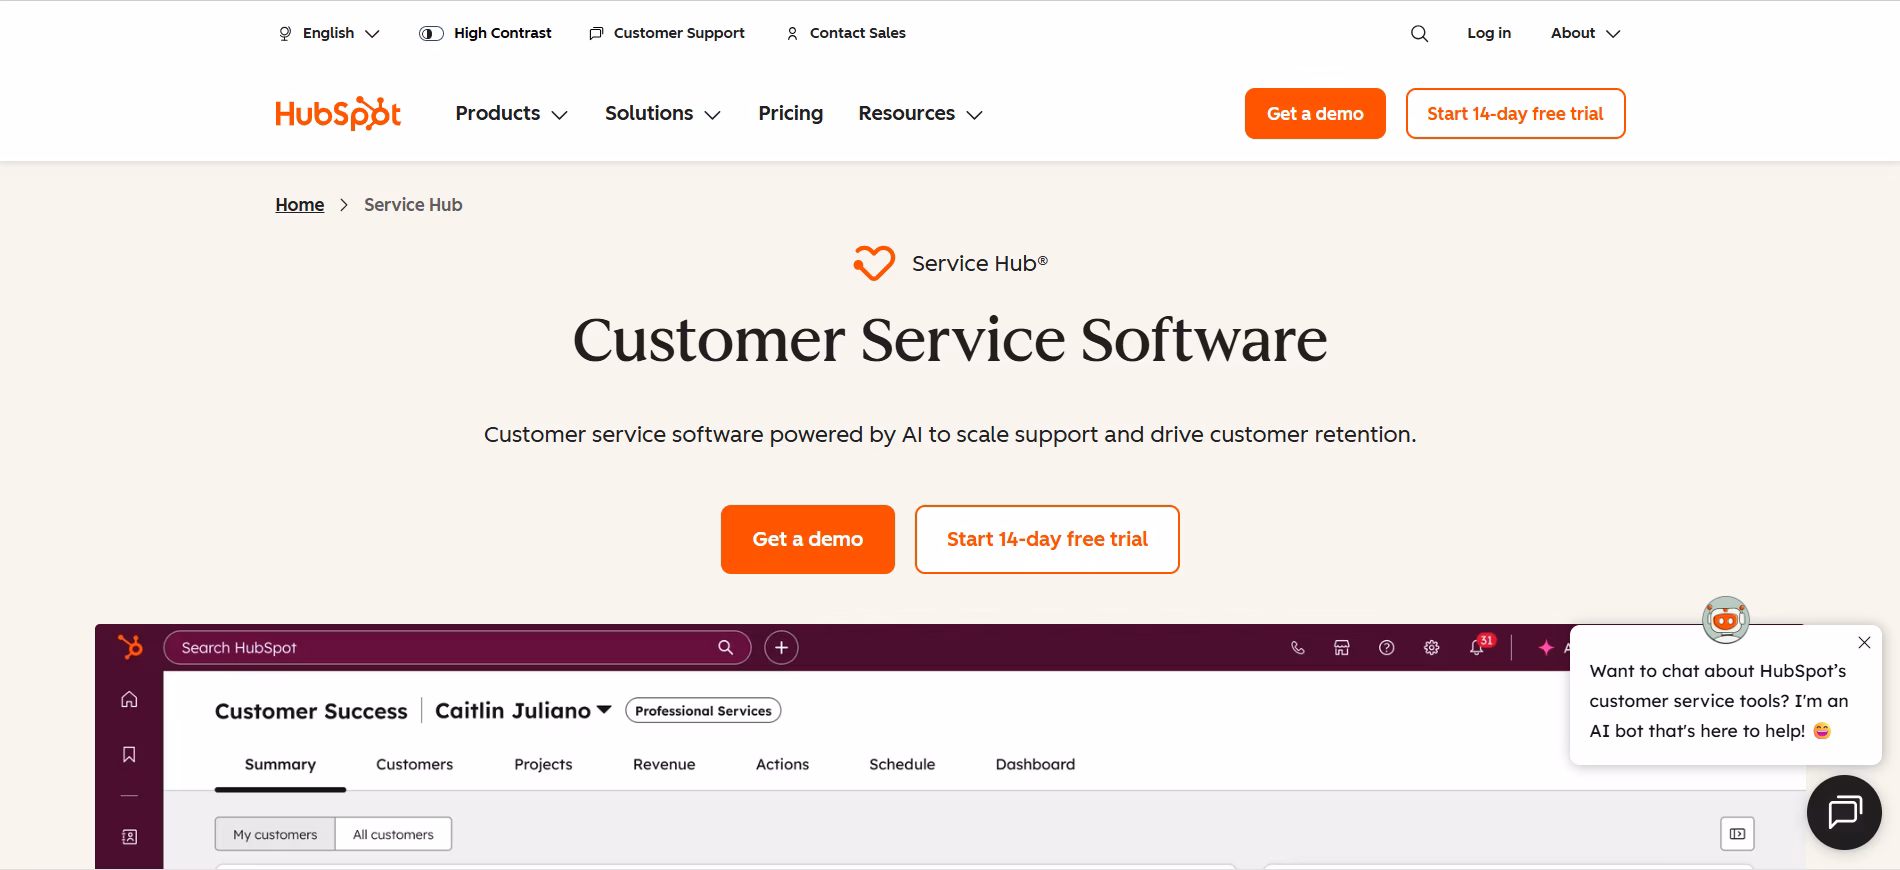Image resolution: width=1900 pixels, height=870 pixels.
Task: Click Get a demo below the headline
Action: pyautogui.click(x=807, y=539)
